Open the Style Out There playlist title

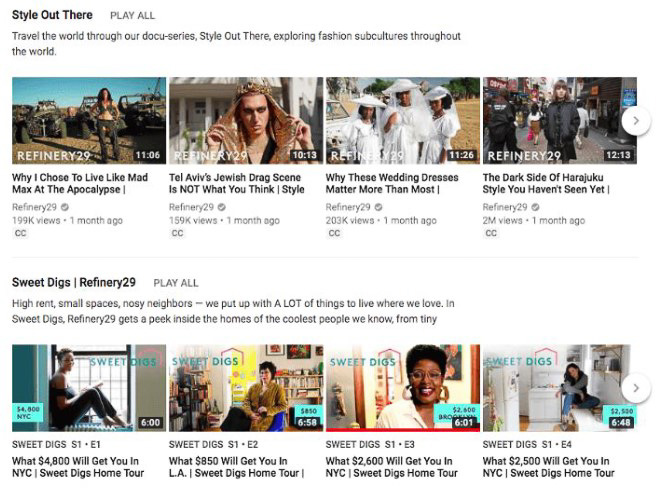click(52, 15)
